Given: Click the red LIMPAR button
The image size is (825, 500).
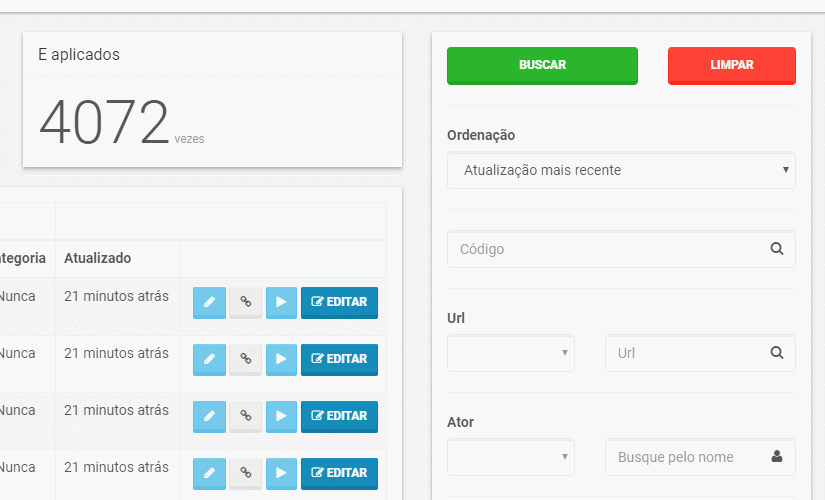Looking at the screenshot, I should pos(732,66).
